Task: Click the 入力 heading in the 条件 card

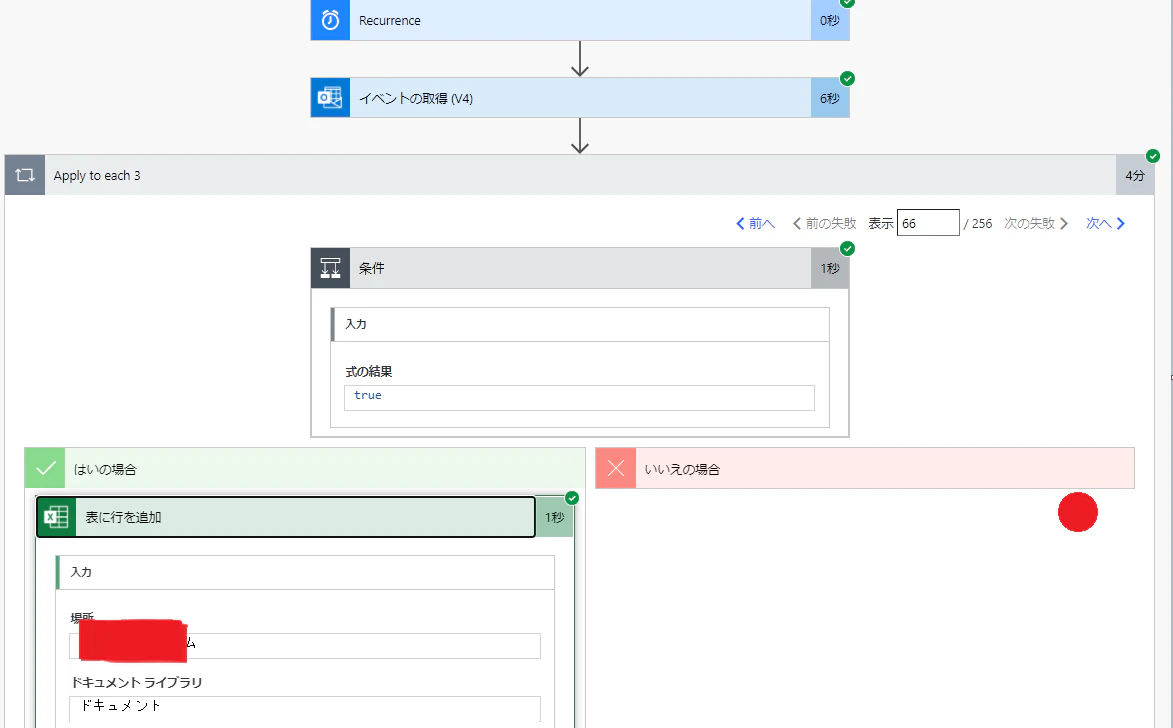Action: tap(355, 324)
